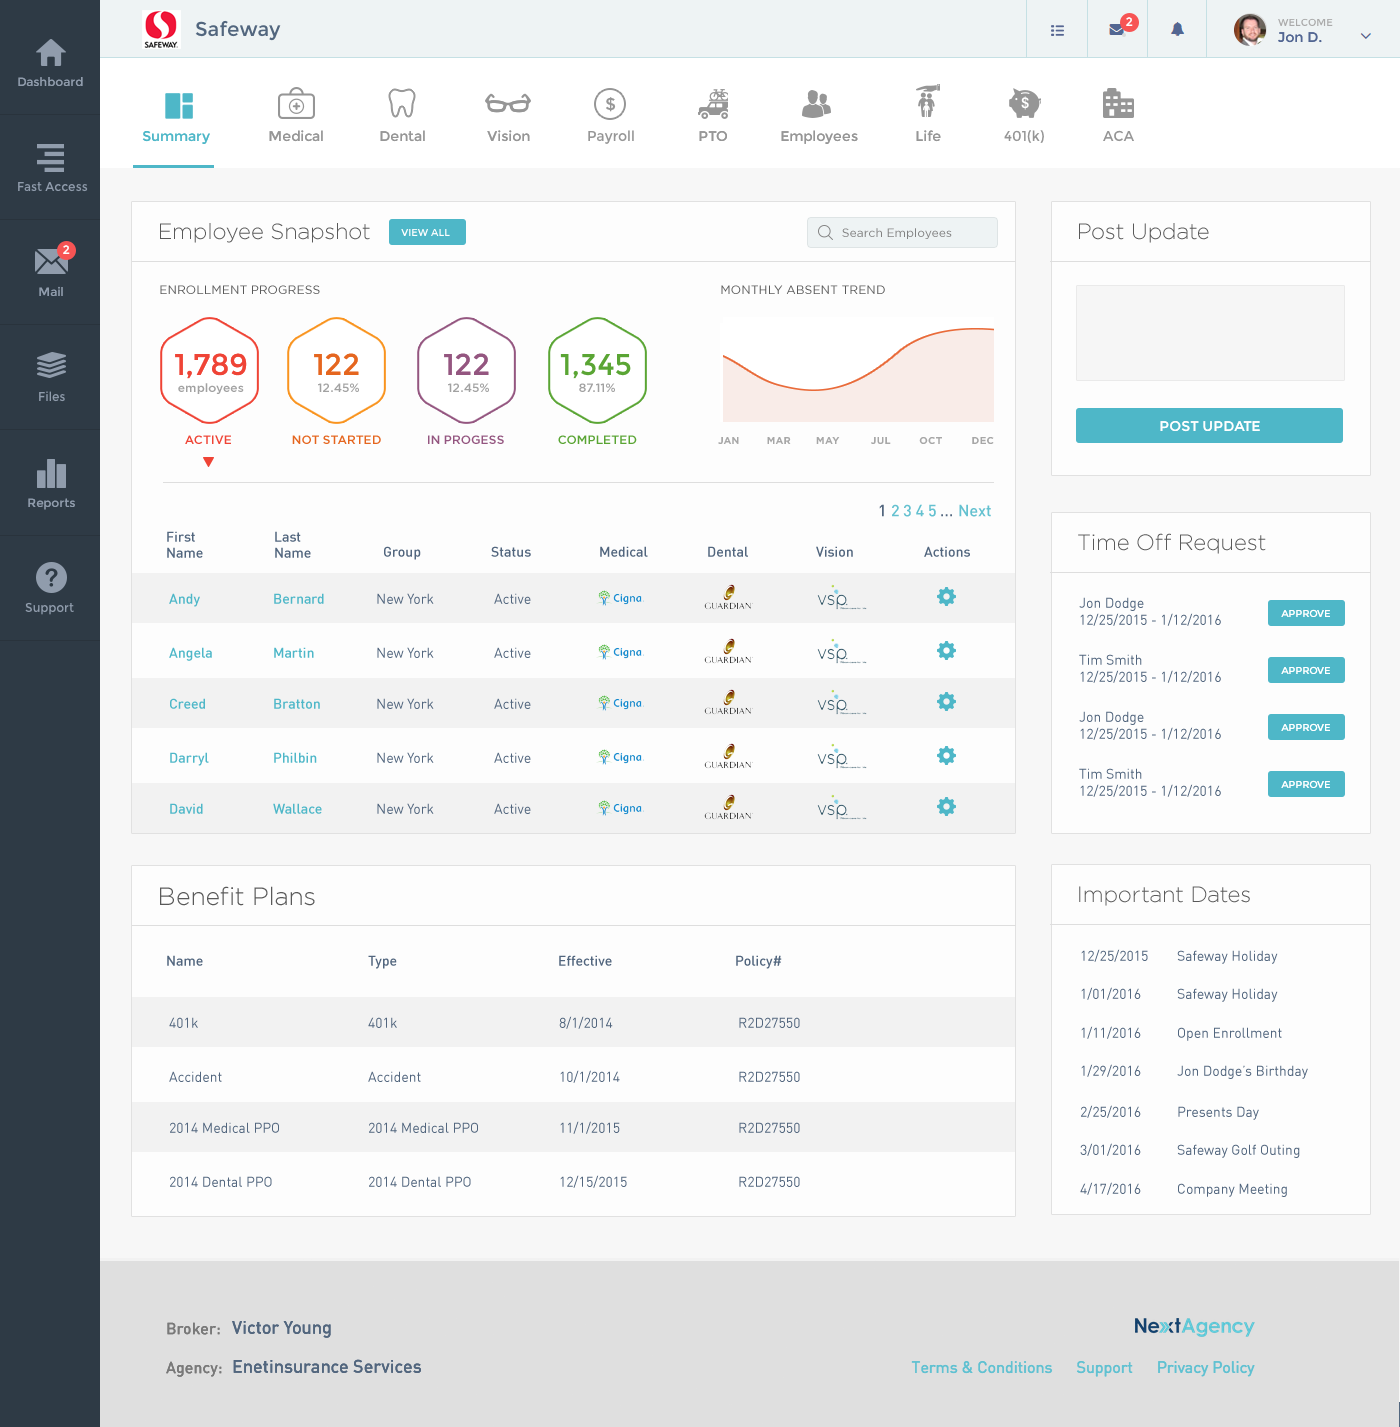Click Open Enrollment important date
This screenshot has width=1400, height=1427.
click(x=1229, y=1033)
